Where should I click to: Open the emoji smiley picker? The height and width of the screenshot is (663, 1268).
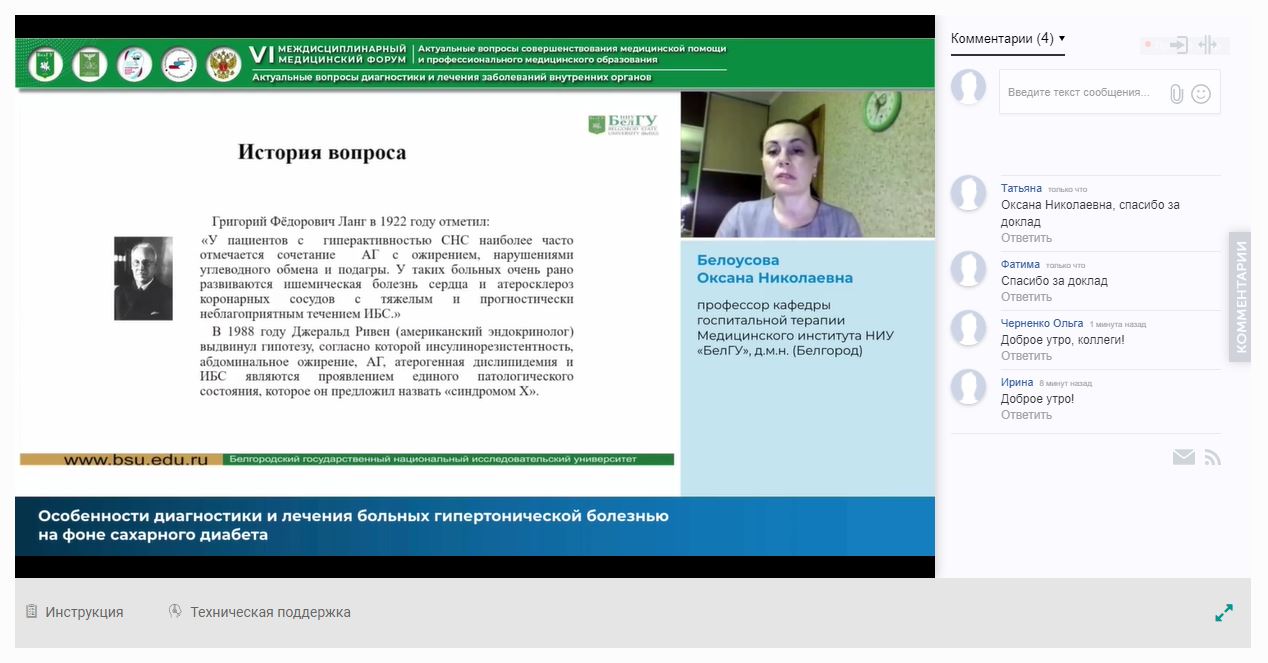click(x=1201, y=93)
